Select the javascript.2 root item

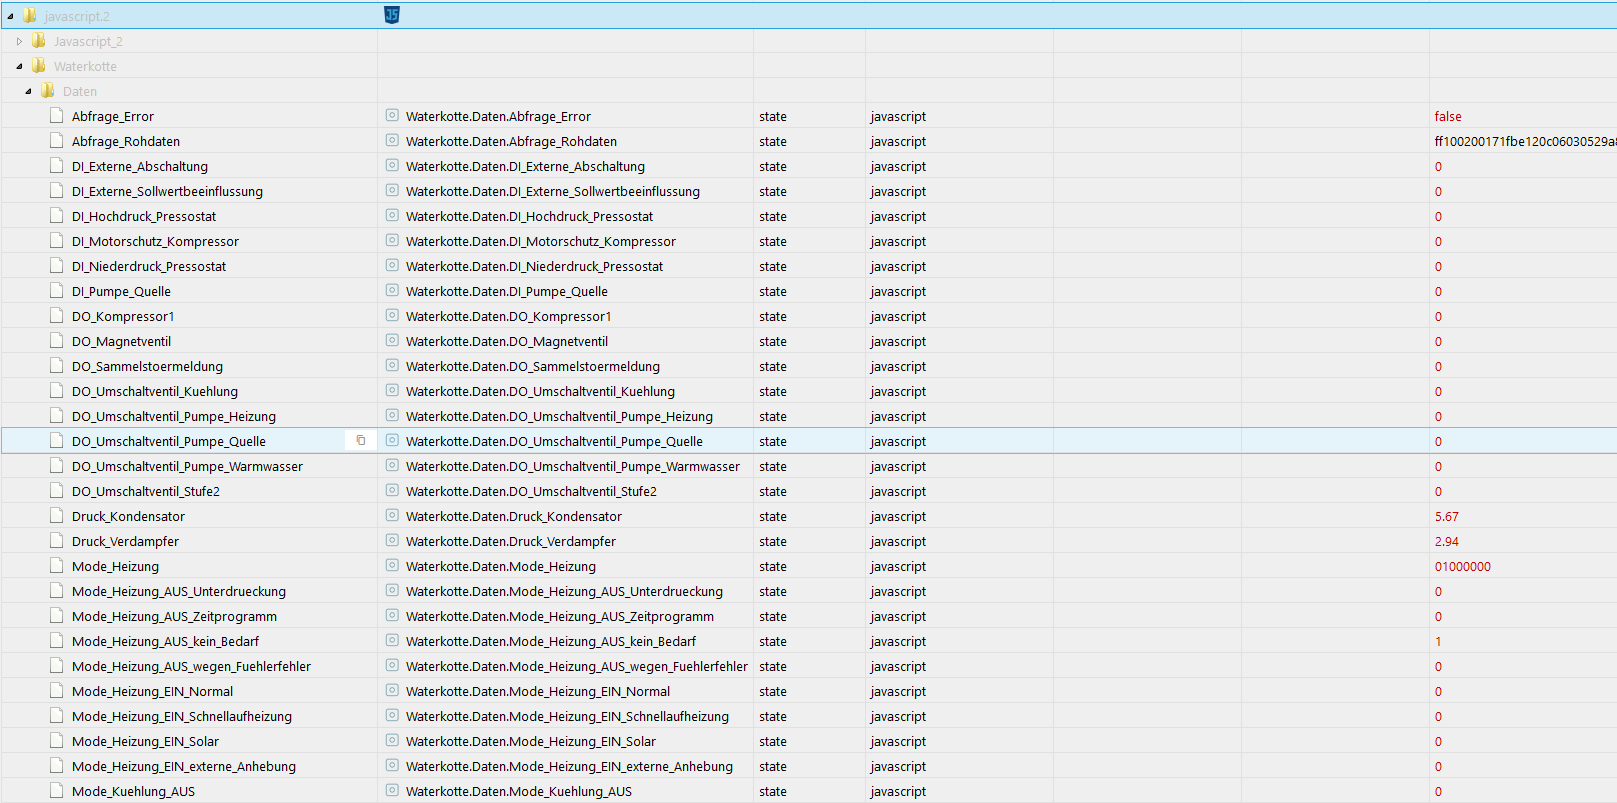[77, 16]
